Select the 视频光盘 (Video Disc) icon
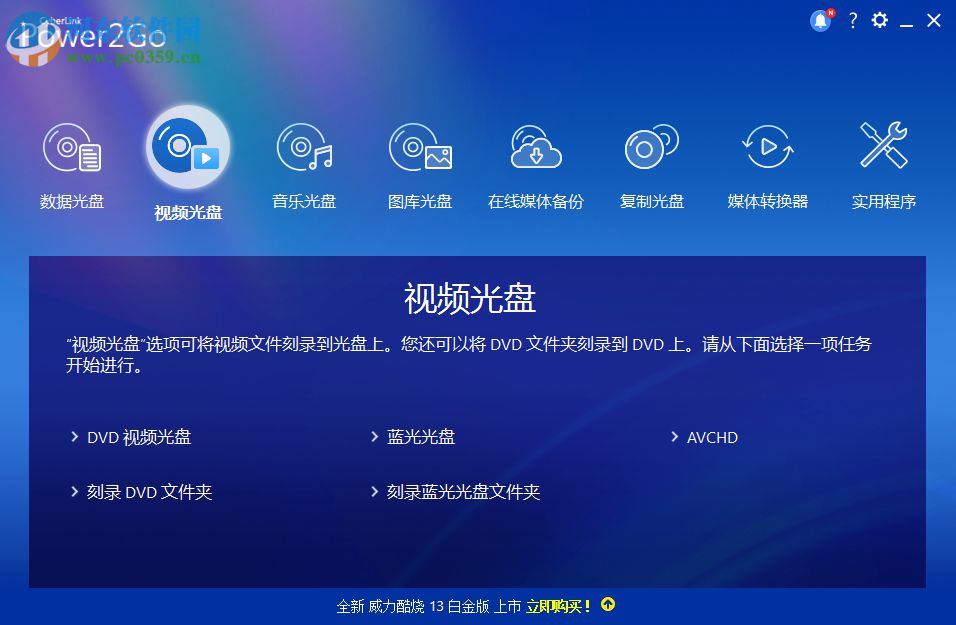956x625 pixels. tap(187, 148)
